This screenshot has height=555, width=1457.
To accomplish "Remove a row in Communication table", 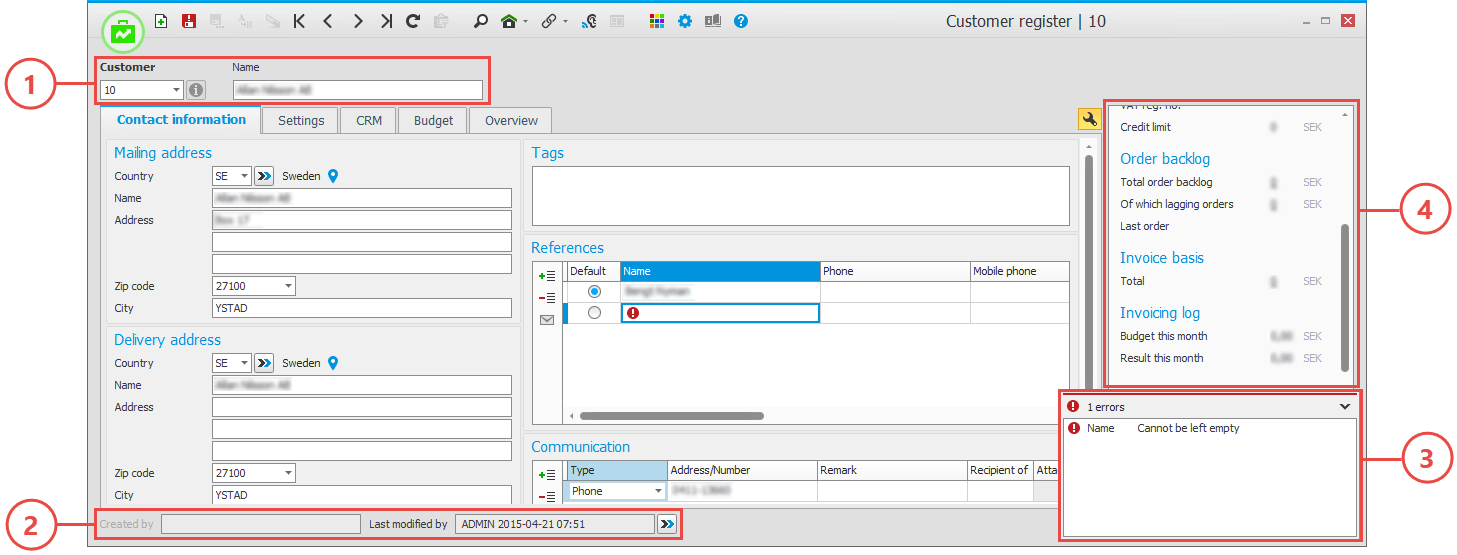I will [x=547, y=497].
